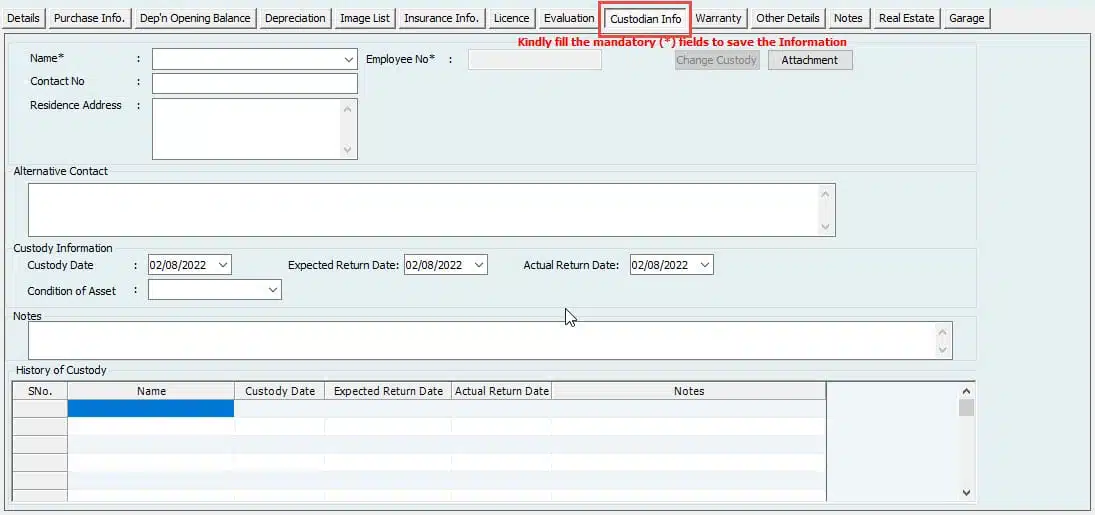1095x515 pixels.
Task: Open the Name dropdown list
Action: 347,60
